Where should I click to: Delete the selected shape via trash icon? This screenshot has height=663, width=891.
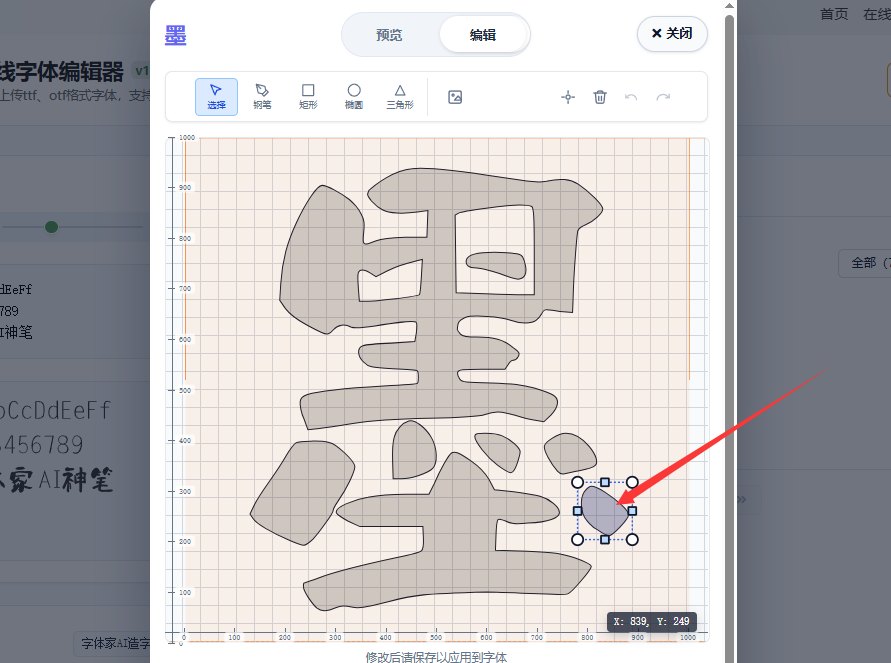point(600,97)
